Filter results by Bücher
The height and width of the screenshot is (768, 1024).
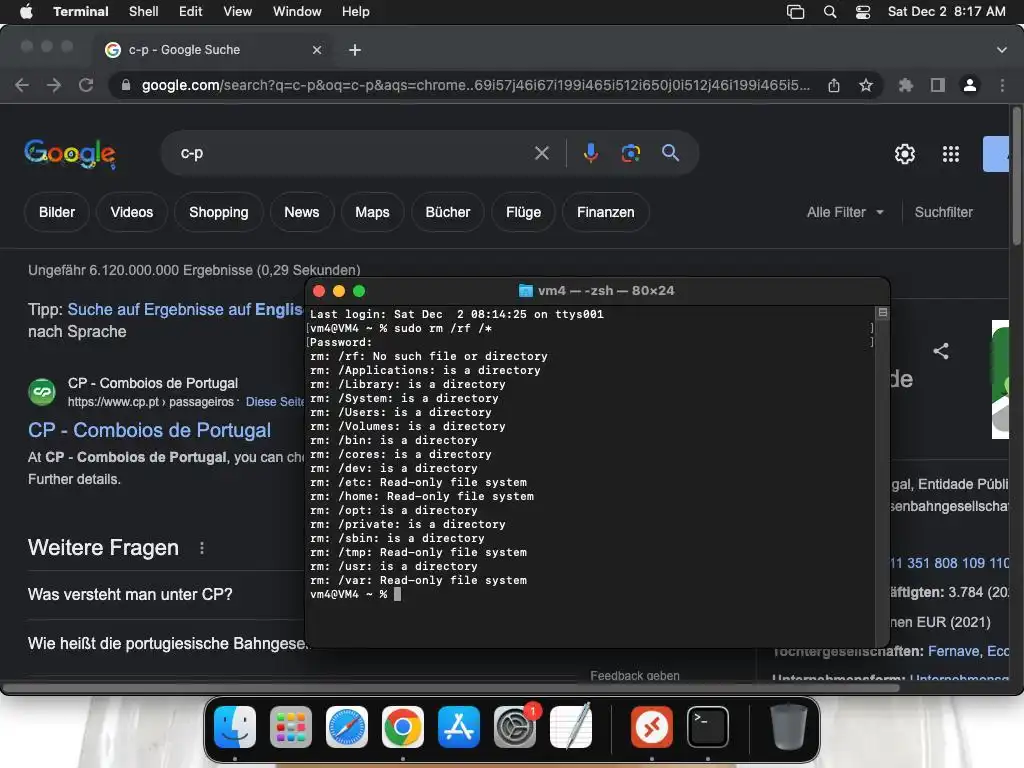pyautogui.click(x=448, y=212)
